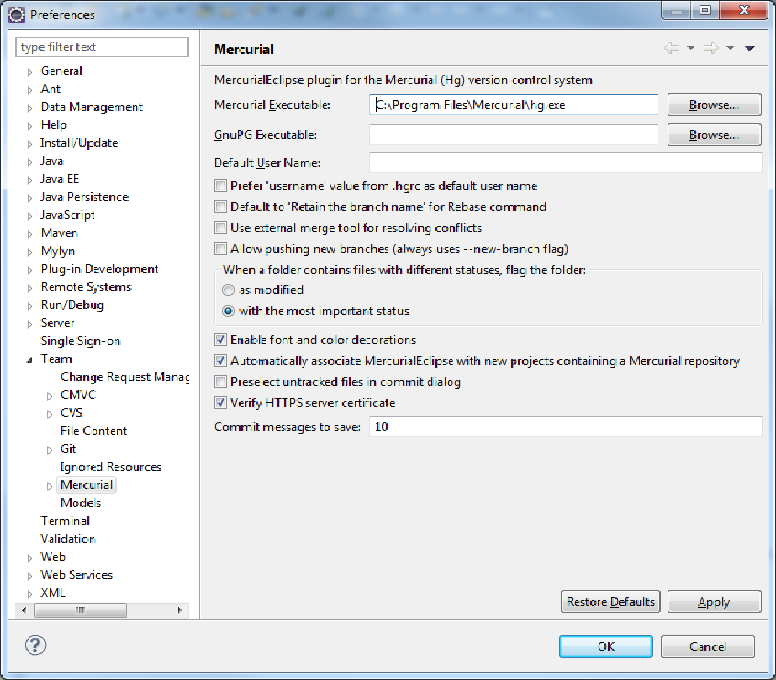Expand the Git node under Team
Image resolution: width=776 pixels, height=680 pixels.
pyautogui.click(x=49, y=450)
